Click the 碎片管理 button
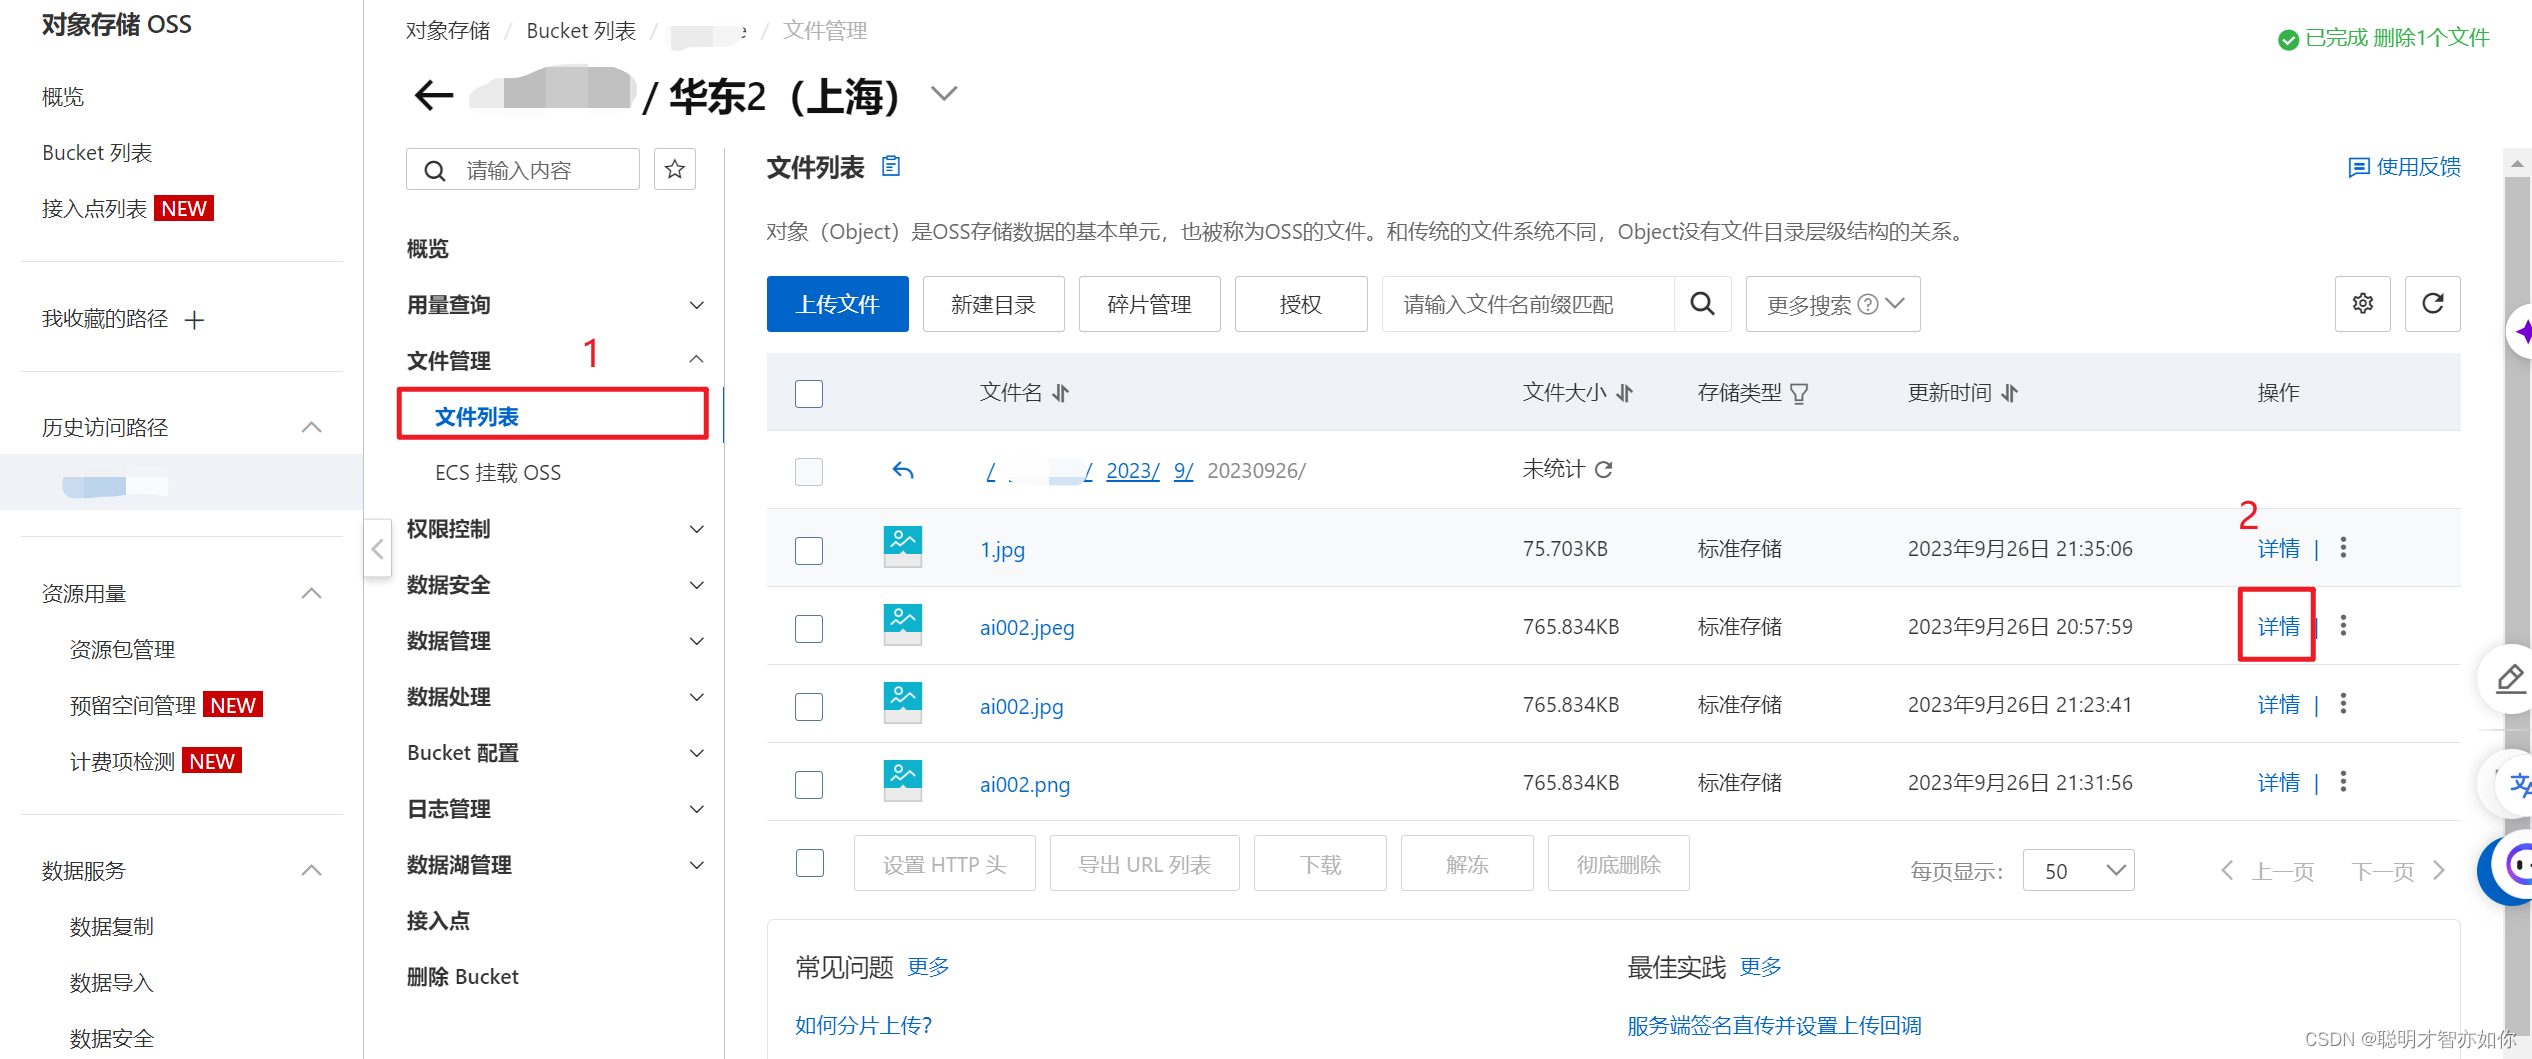Image resolution: width=2532 pixels, height=1059 pixels. click(1149, 304)
